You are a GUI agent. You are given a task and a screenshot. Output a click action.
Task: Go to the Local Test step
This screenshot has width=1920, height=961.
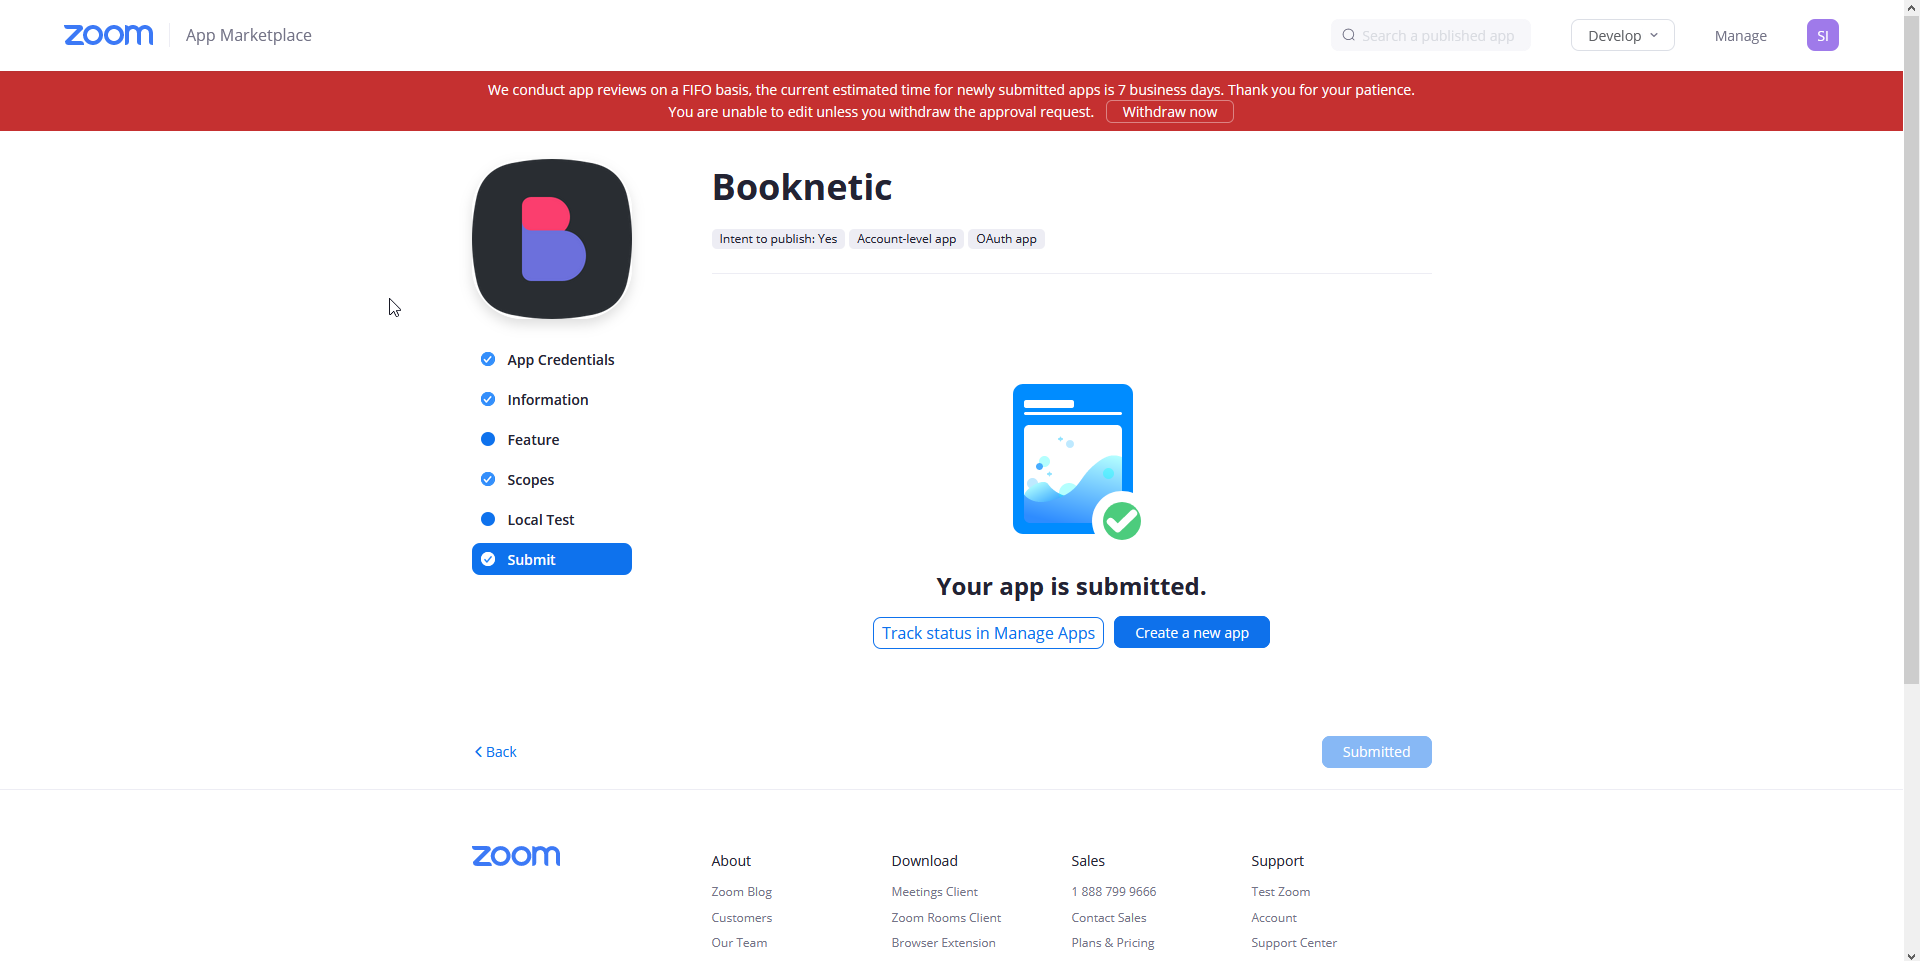coord(552,520)
